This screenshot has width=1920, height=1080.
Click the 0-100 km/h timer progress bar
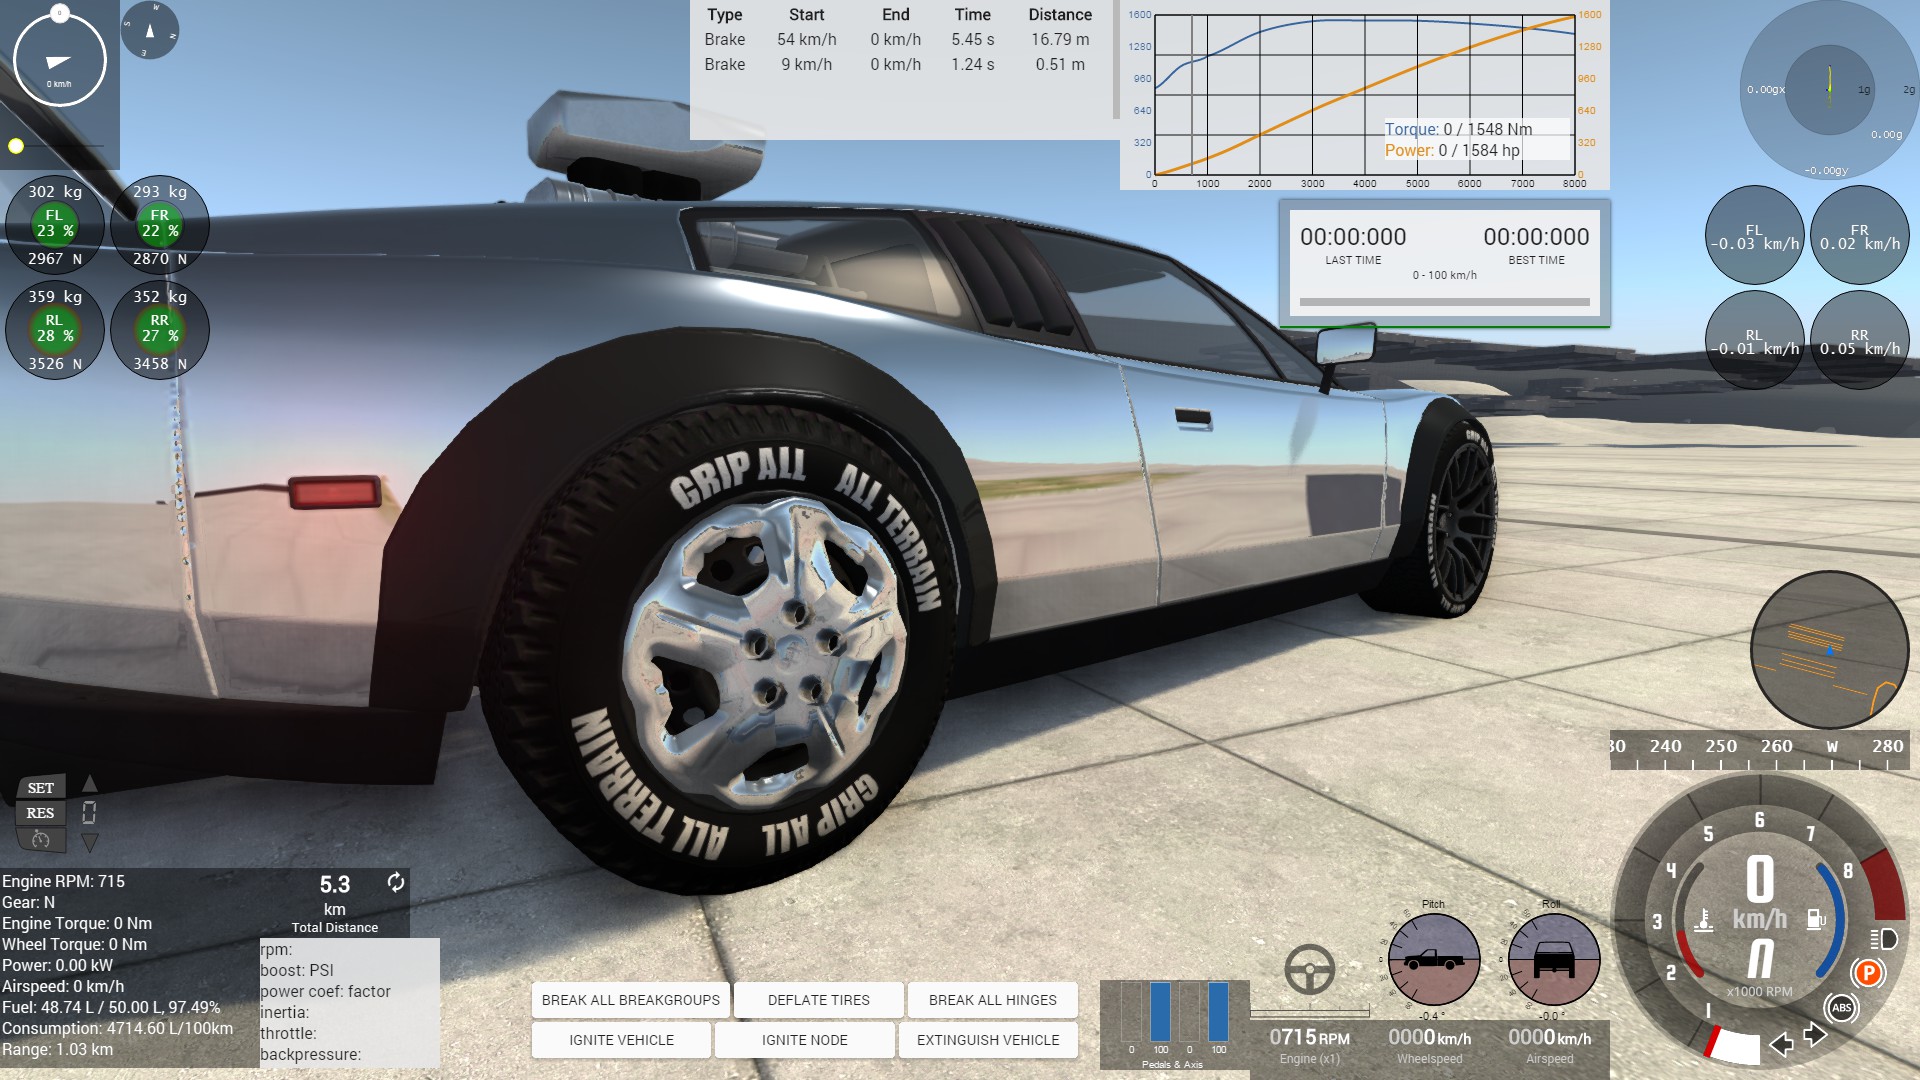1444,301
